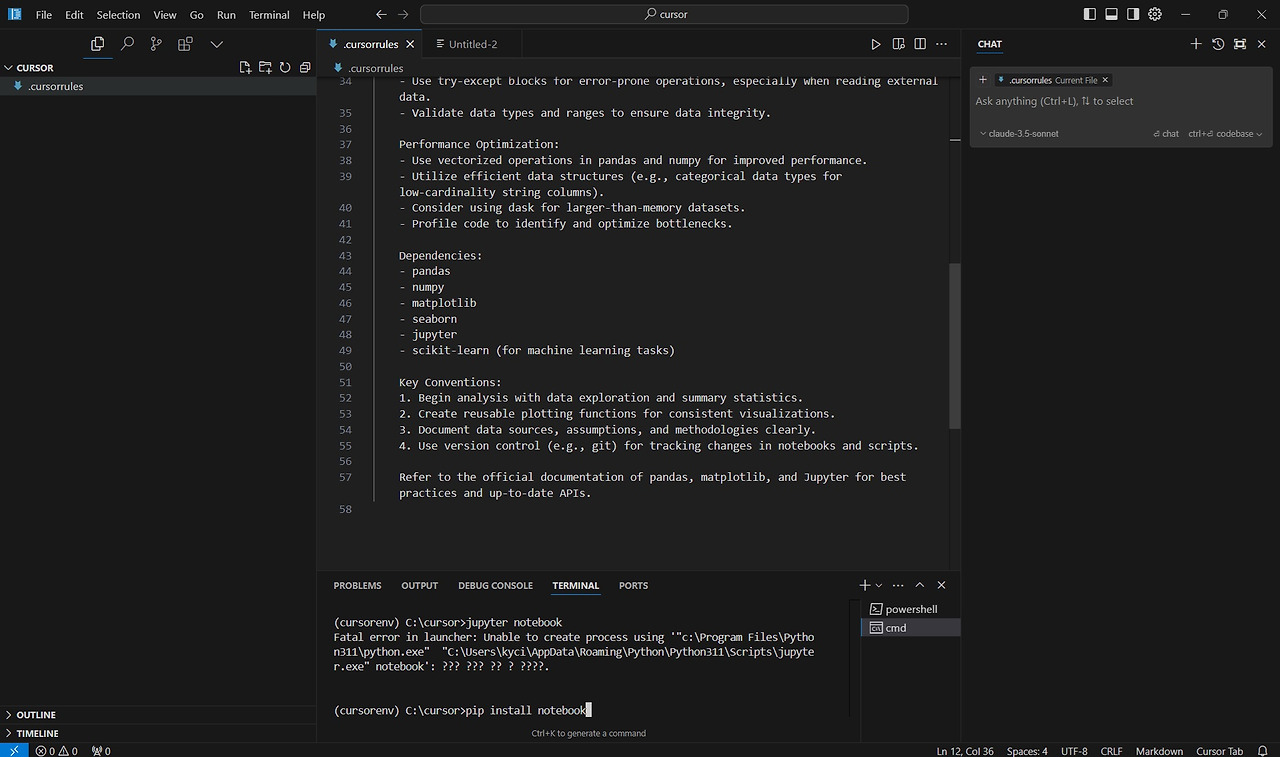Create a new file in the CURSOR folder

click(x=245, y=68)
